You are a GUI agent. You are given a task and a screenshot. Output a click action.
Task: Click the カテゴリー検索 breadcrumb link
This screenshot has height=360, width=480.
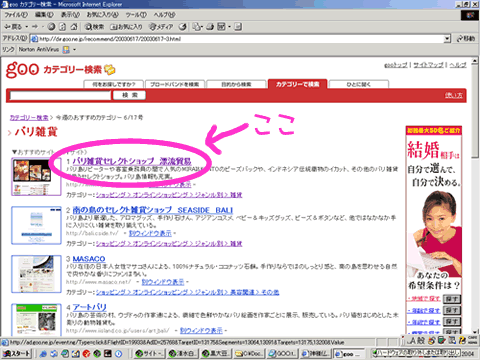[29, 117]
